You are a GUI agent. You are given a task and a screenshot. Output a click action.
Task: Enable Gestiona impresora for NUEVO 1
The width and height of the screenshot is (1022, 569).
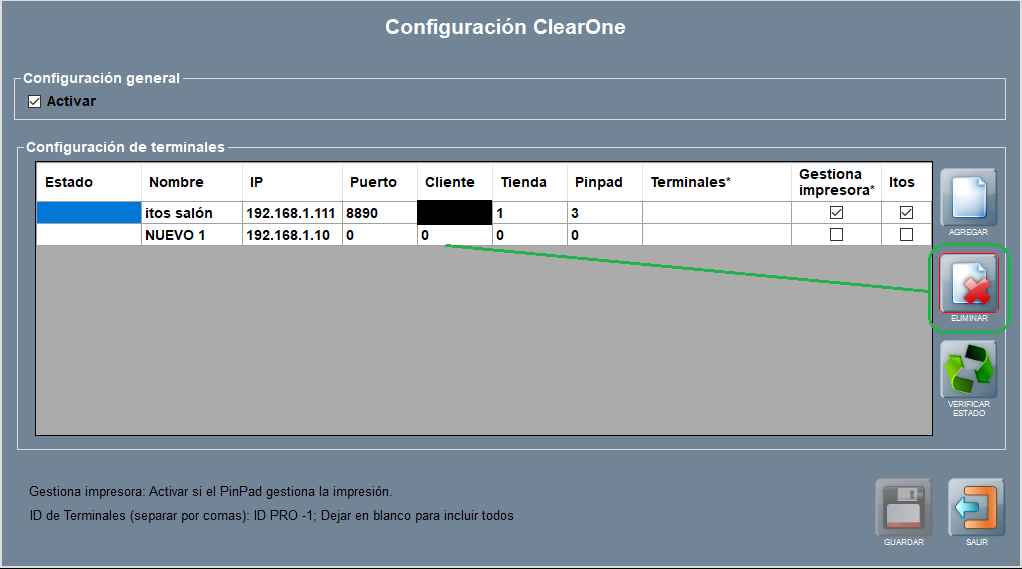836,235
